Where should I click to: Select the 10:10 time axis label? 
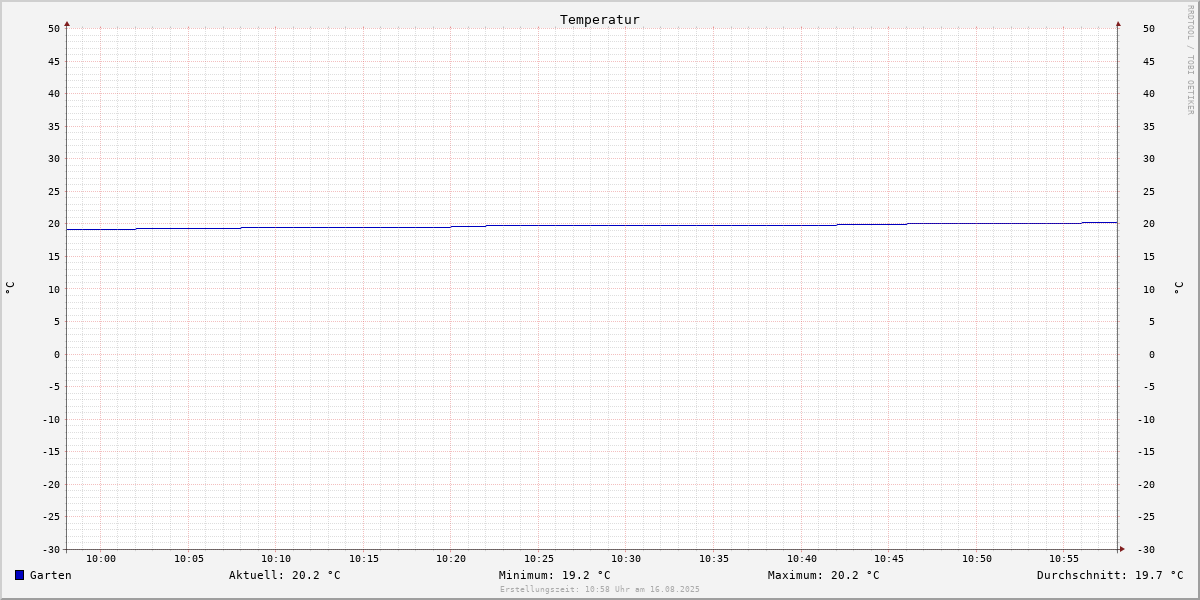coord(276,558)
